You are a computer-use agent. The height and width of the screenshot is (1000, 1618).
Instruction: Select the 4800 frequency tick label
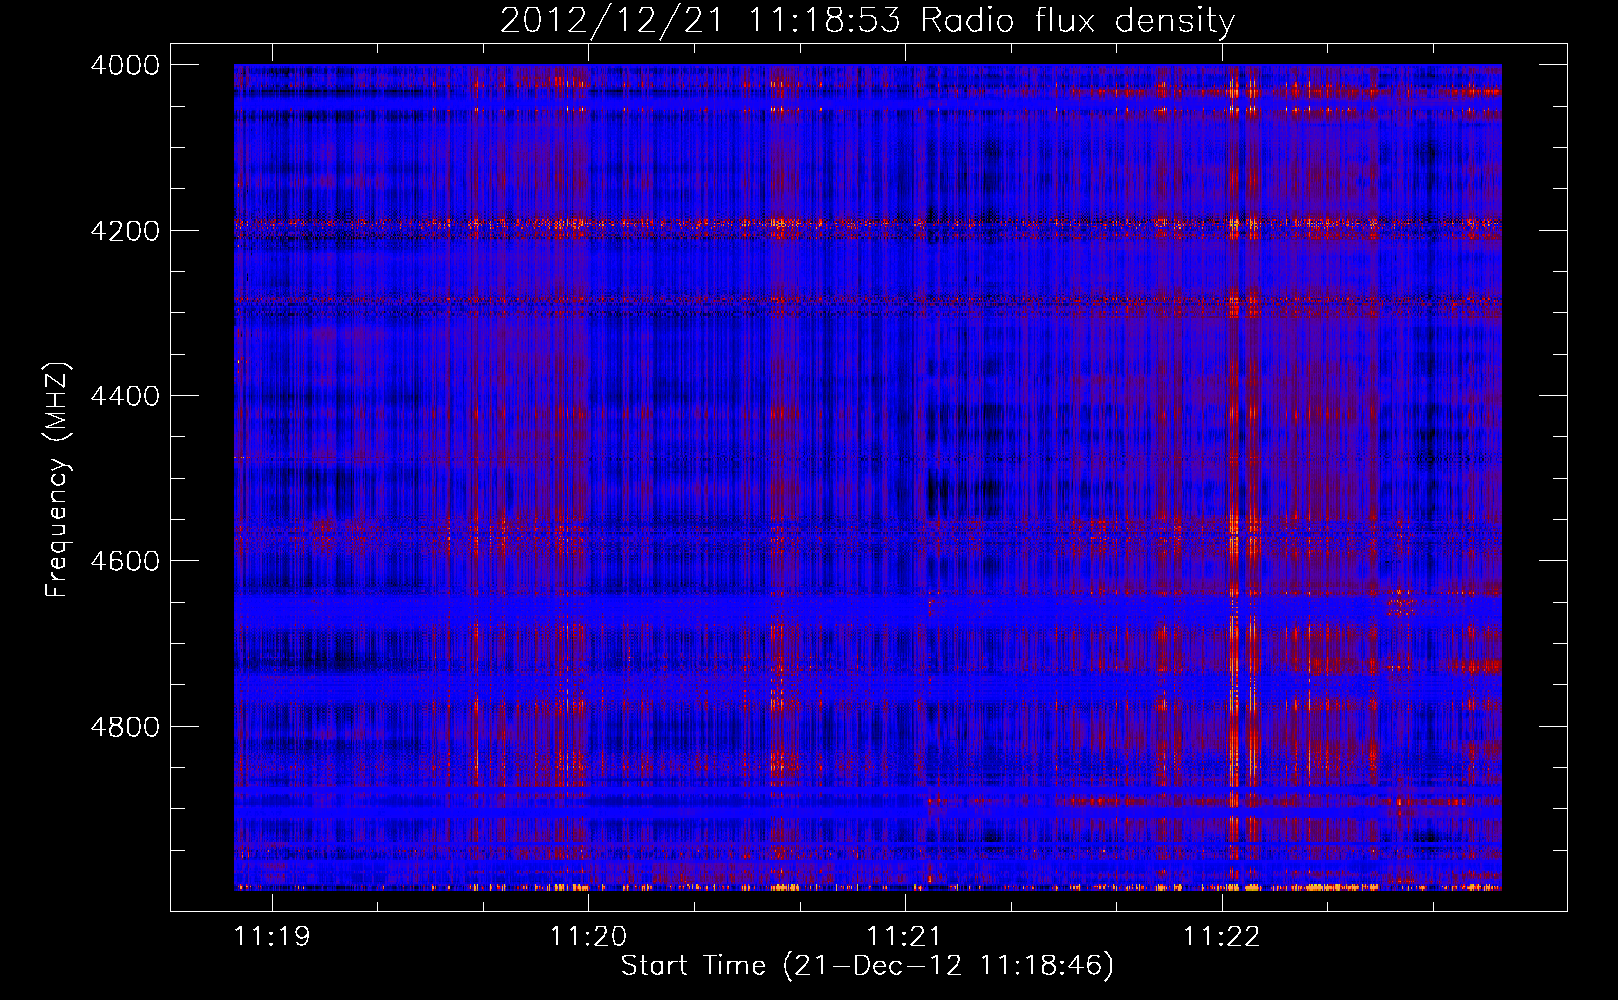coord(125,727)
